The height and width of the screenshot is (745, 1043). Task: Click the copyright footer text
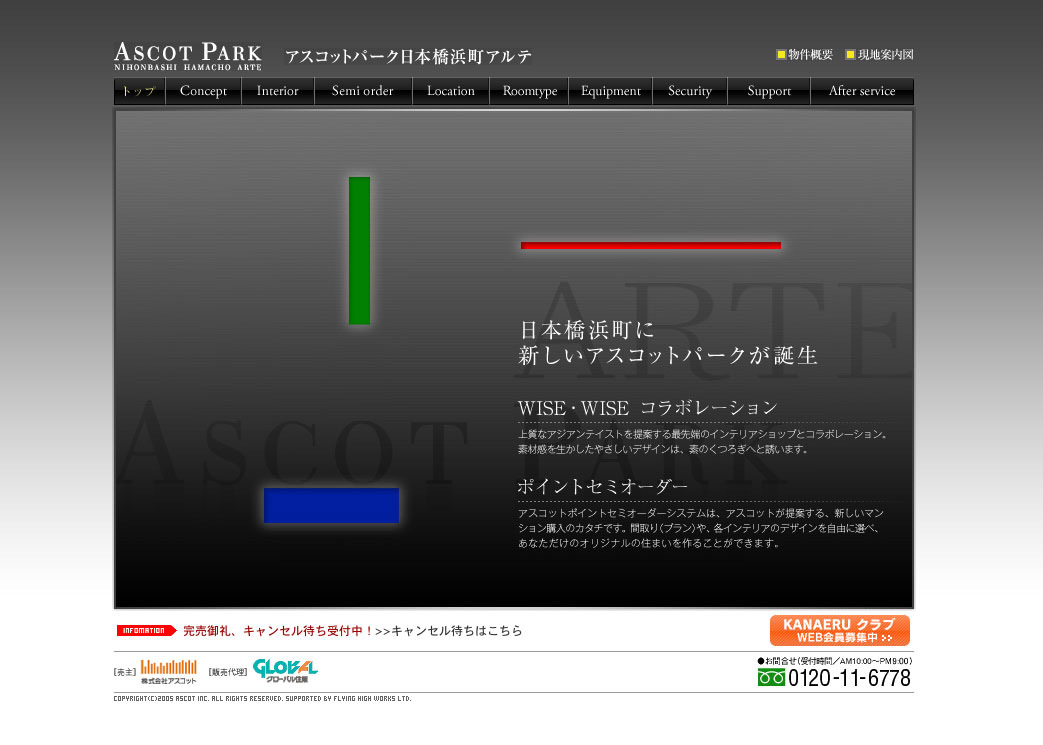tap(262, 698)
